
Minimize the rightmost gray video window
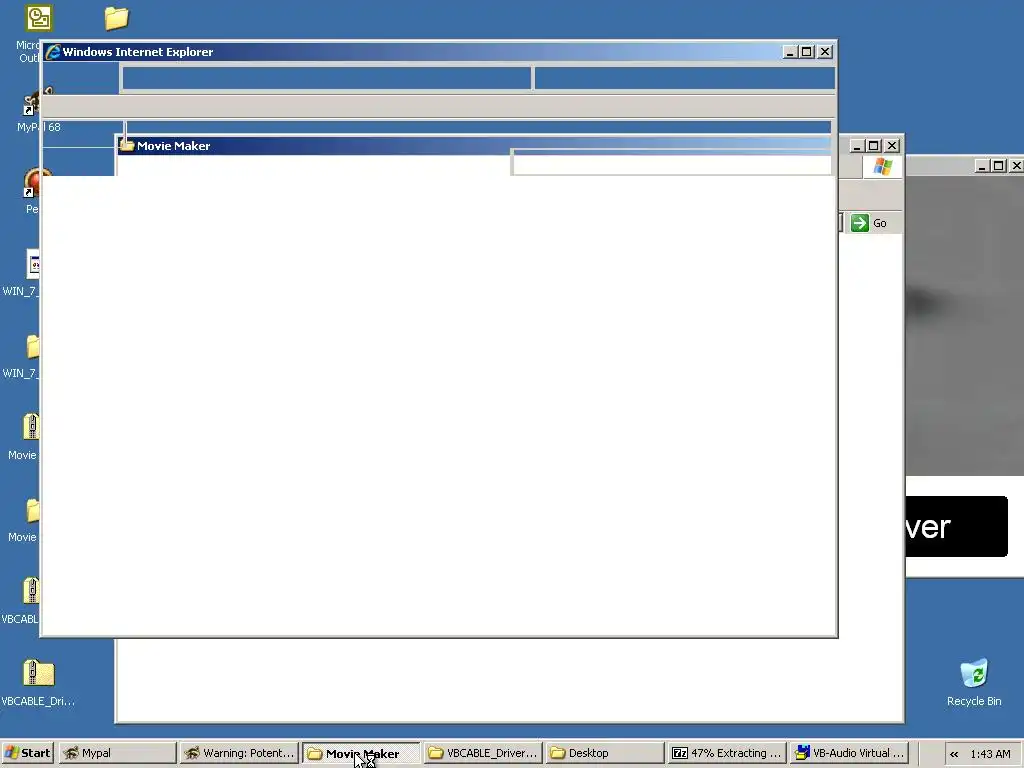pyautogui.click(x=982, y=166)
